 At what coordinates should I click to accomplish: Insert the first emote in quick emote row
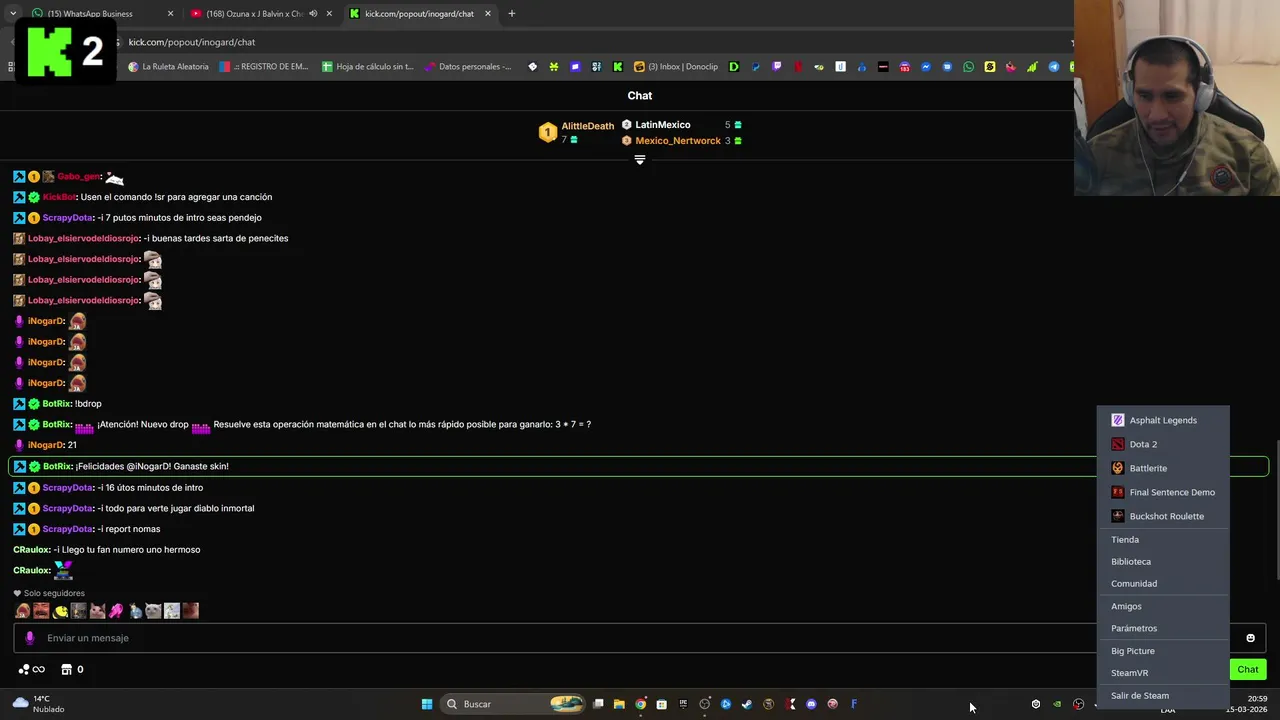click(22, 611)
